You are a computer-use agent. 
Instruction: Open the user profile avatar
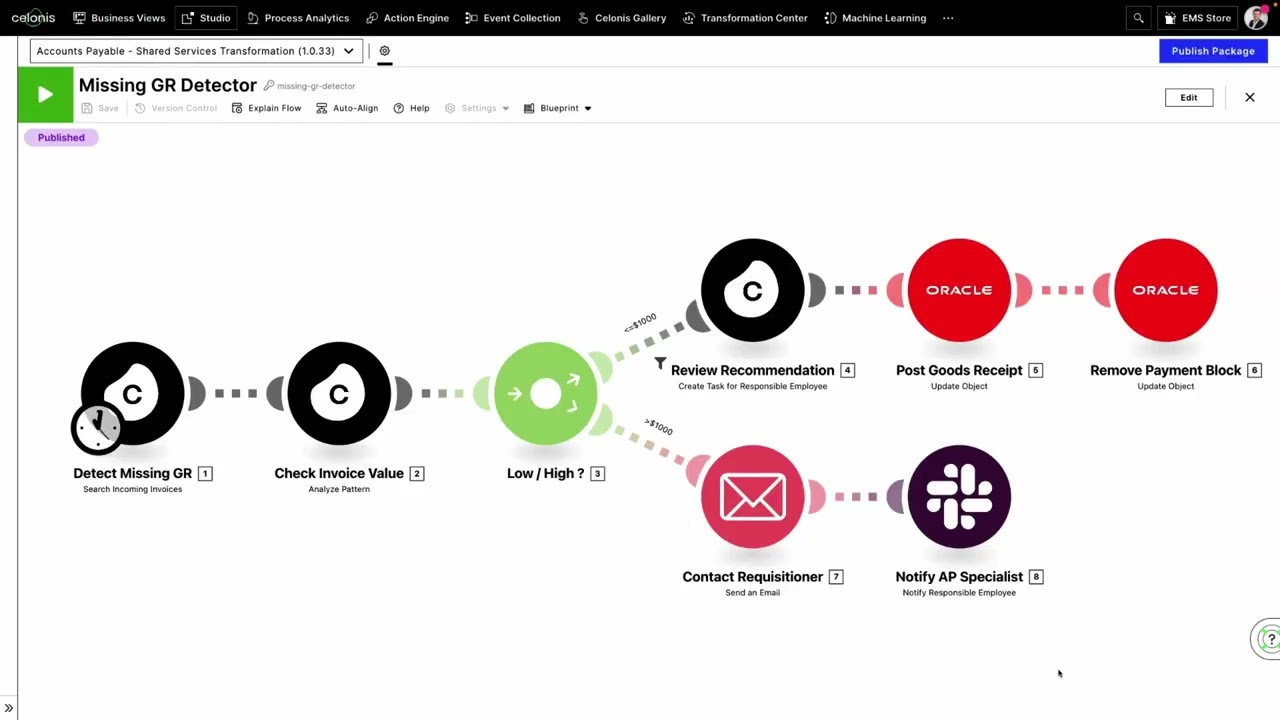point(1256,18)
